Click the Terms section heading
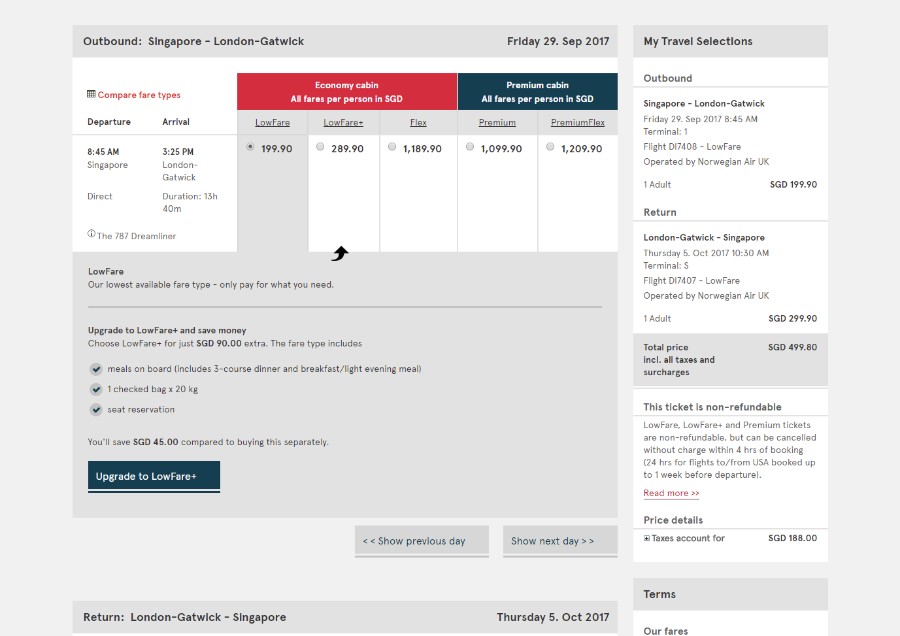Screen dimensions: 900x636 click(660, 595)
